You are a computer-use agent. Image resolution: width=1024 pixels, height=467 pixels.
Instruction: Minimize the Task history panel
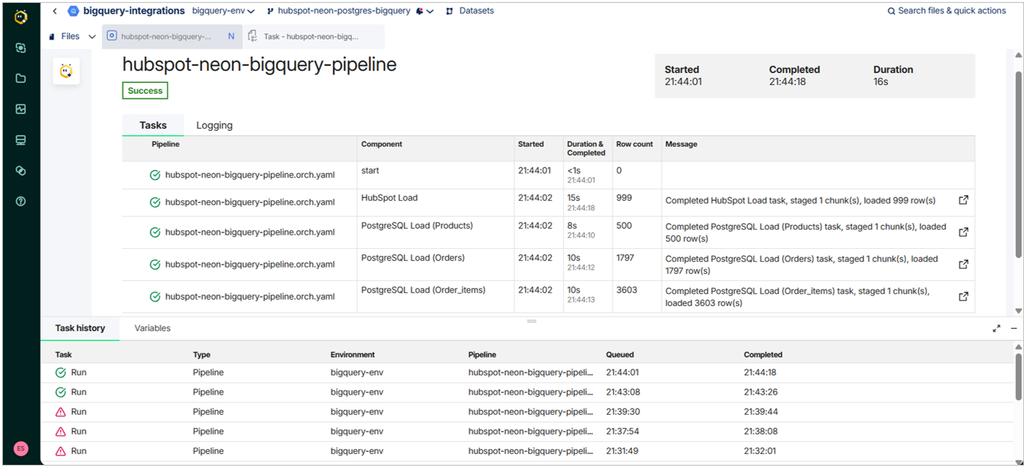pos(1014,329)
